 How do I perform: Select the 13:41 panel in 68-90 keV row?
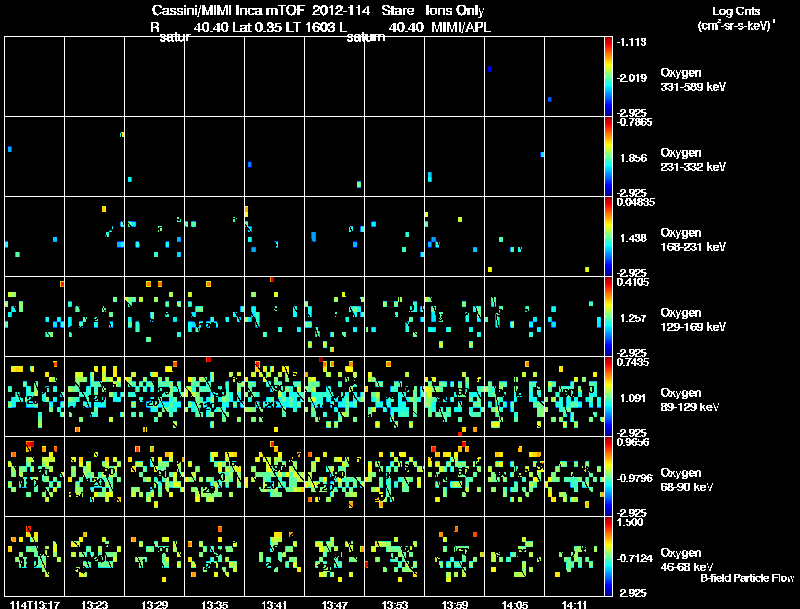pos(274,476)
